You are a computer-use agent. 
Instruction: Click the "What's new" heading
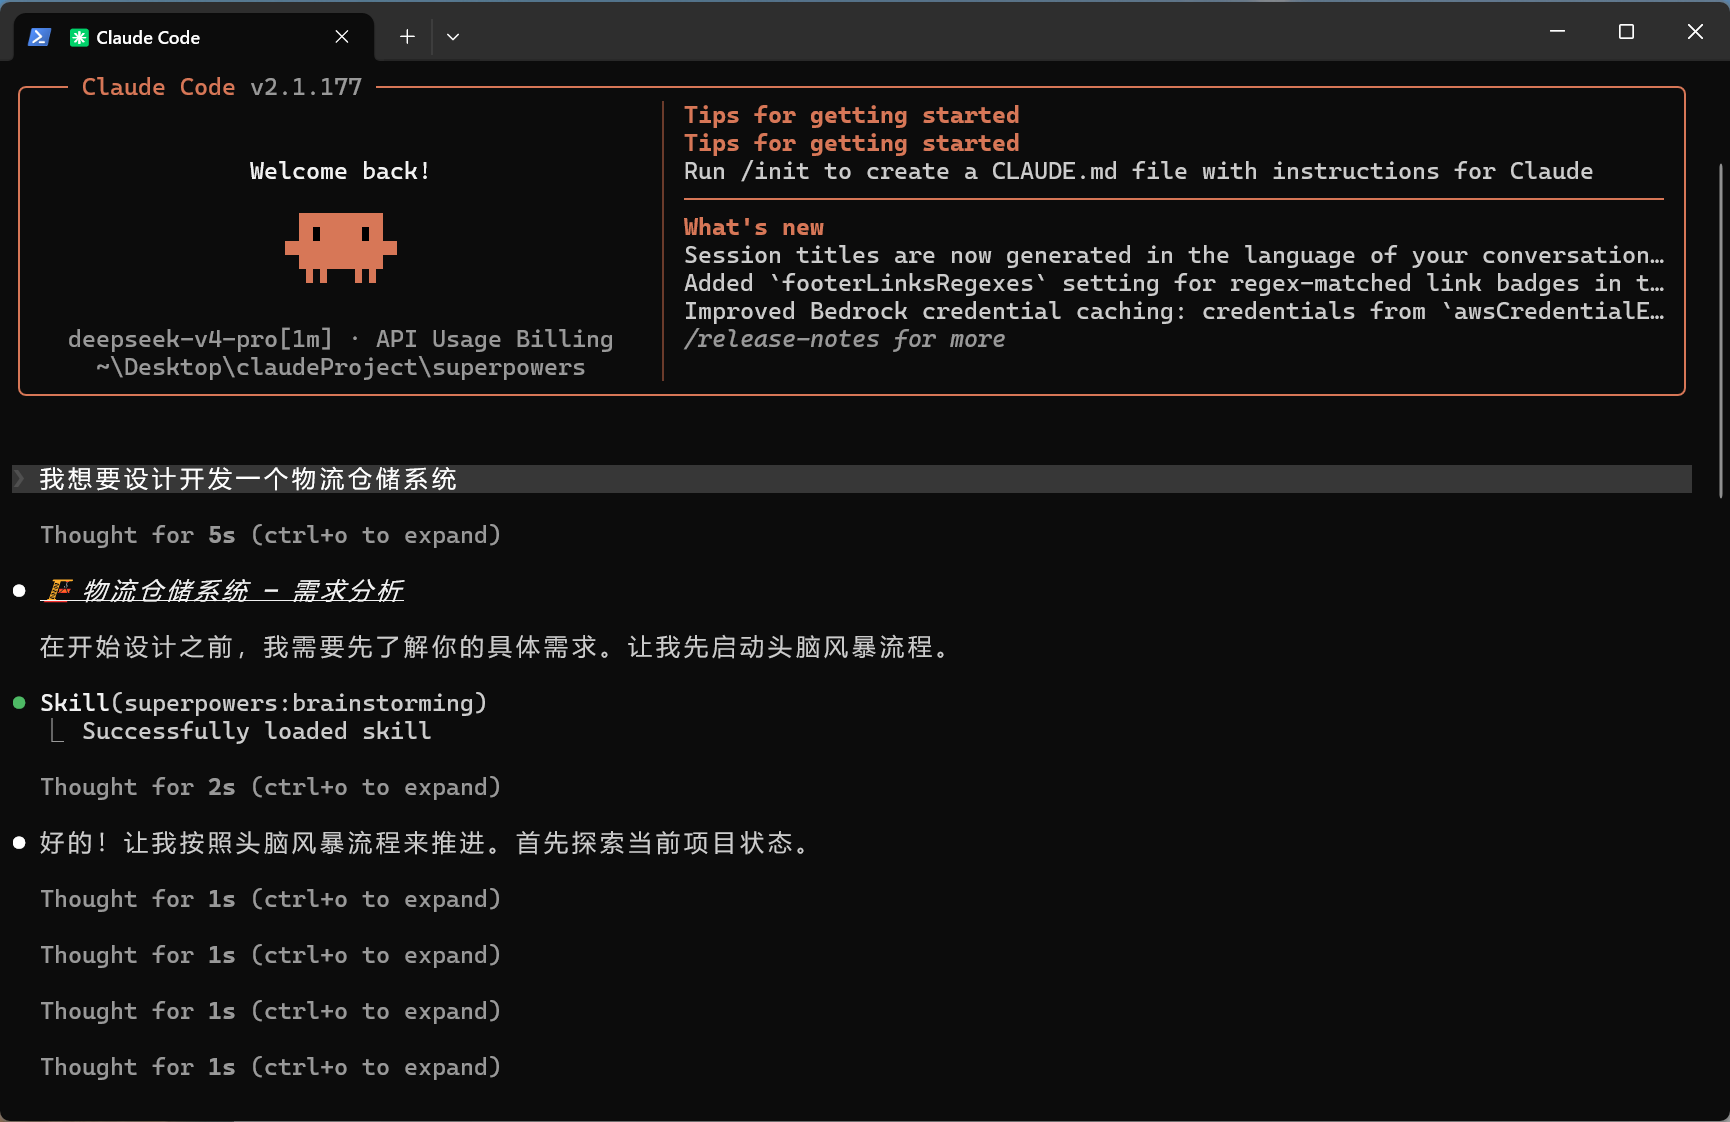pos(754,227)
